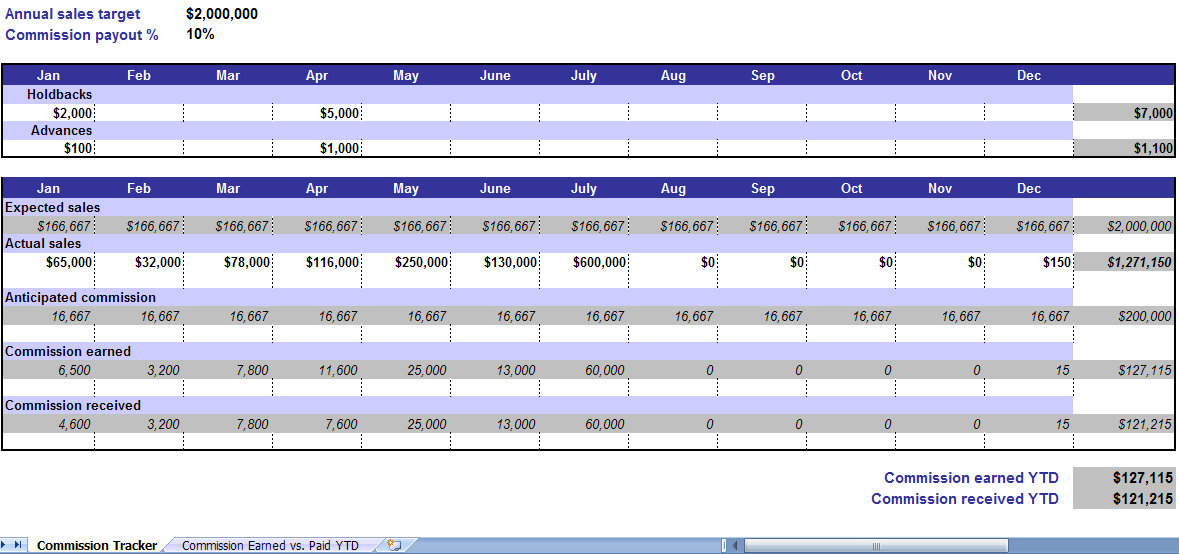
Task: Click December actual sales $150 cell
Action: [1029, 262]
